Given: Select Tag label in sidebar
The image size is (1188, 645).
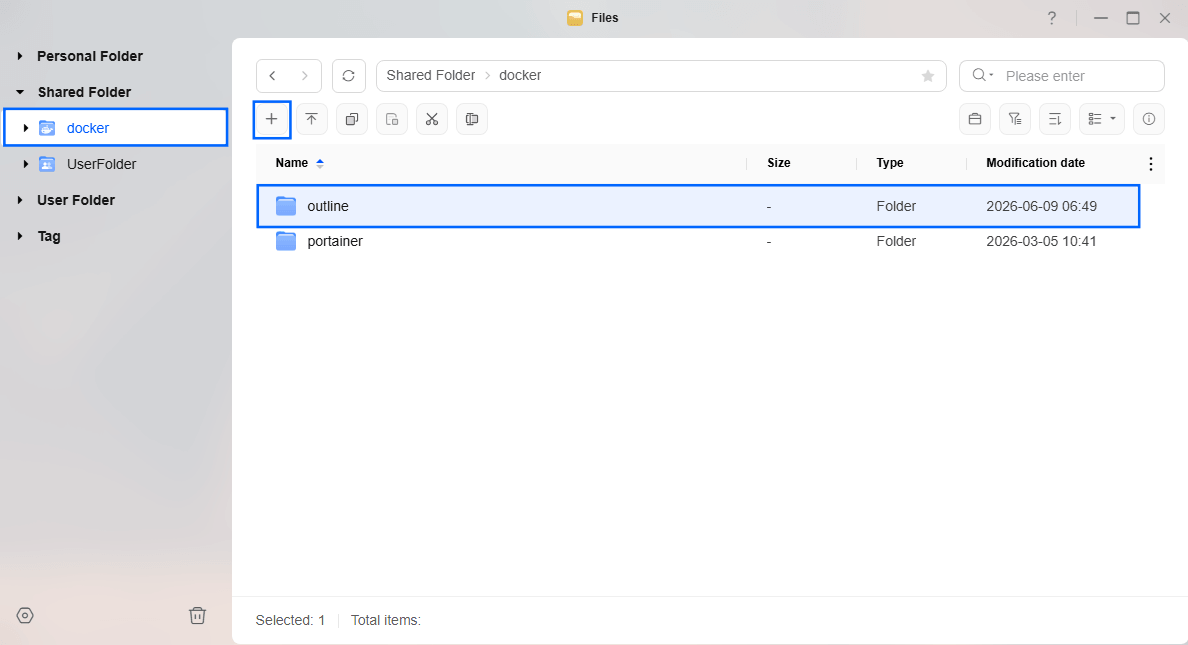Looking at the screenshot, I should (49, 236).
